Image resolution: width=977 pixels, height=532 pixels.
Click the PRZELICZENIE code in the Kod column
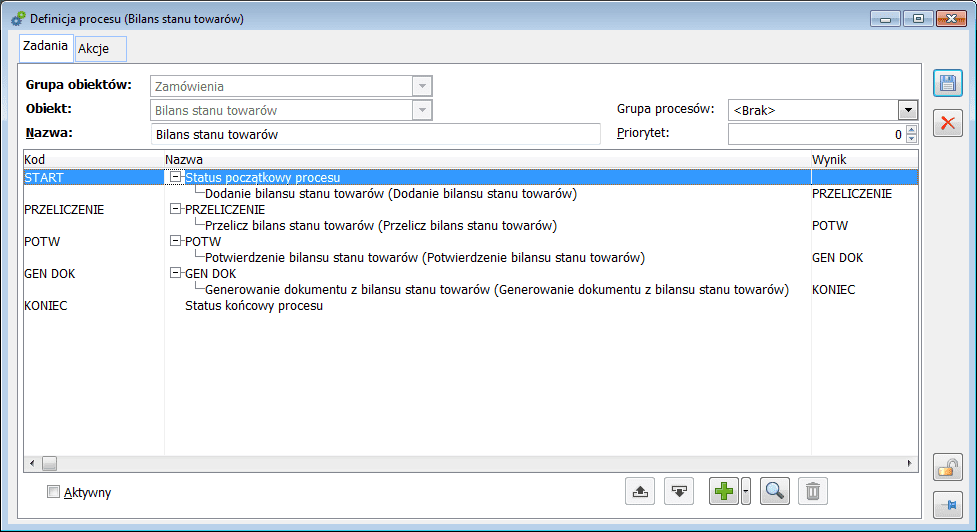pos(64,210)
